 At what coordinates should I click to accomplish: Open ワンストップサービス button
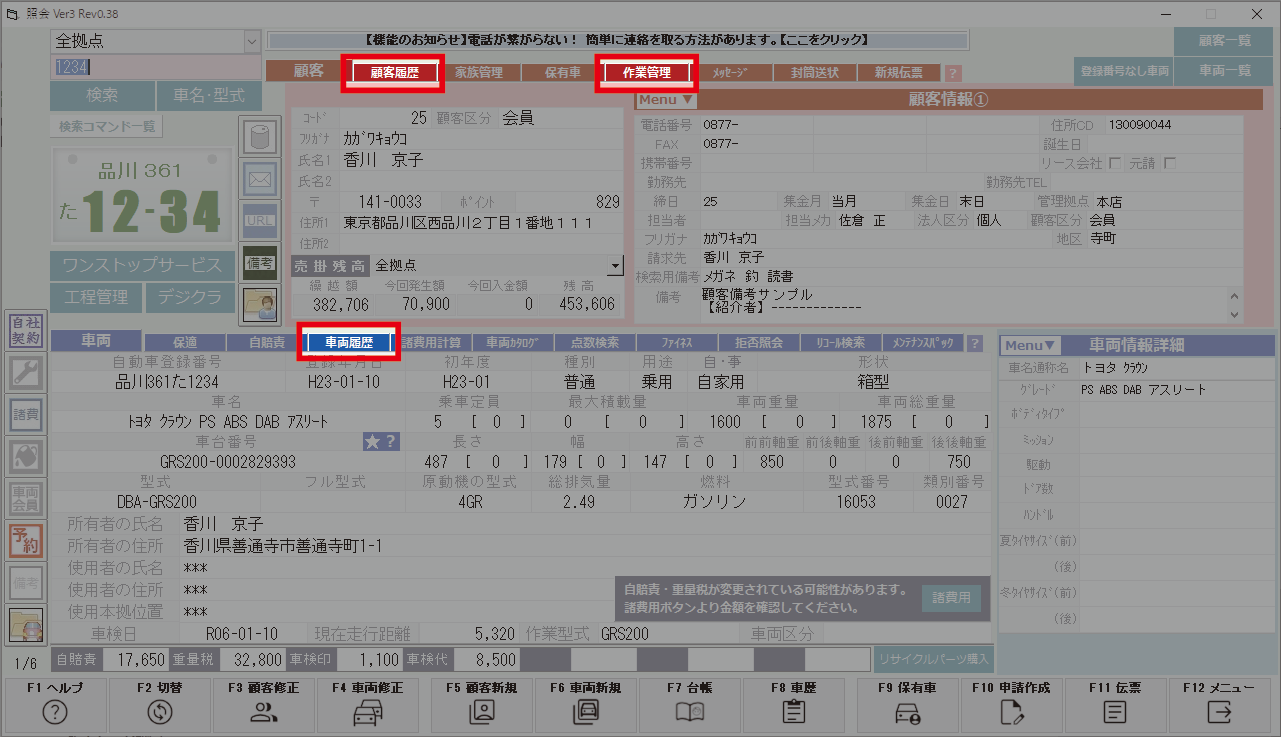click(141, 266)
